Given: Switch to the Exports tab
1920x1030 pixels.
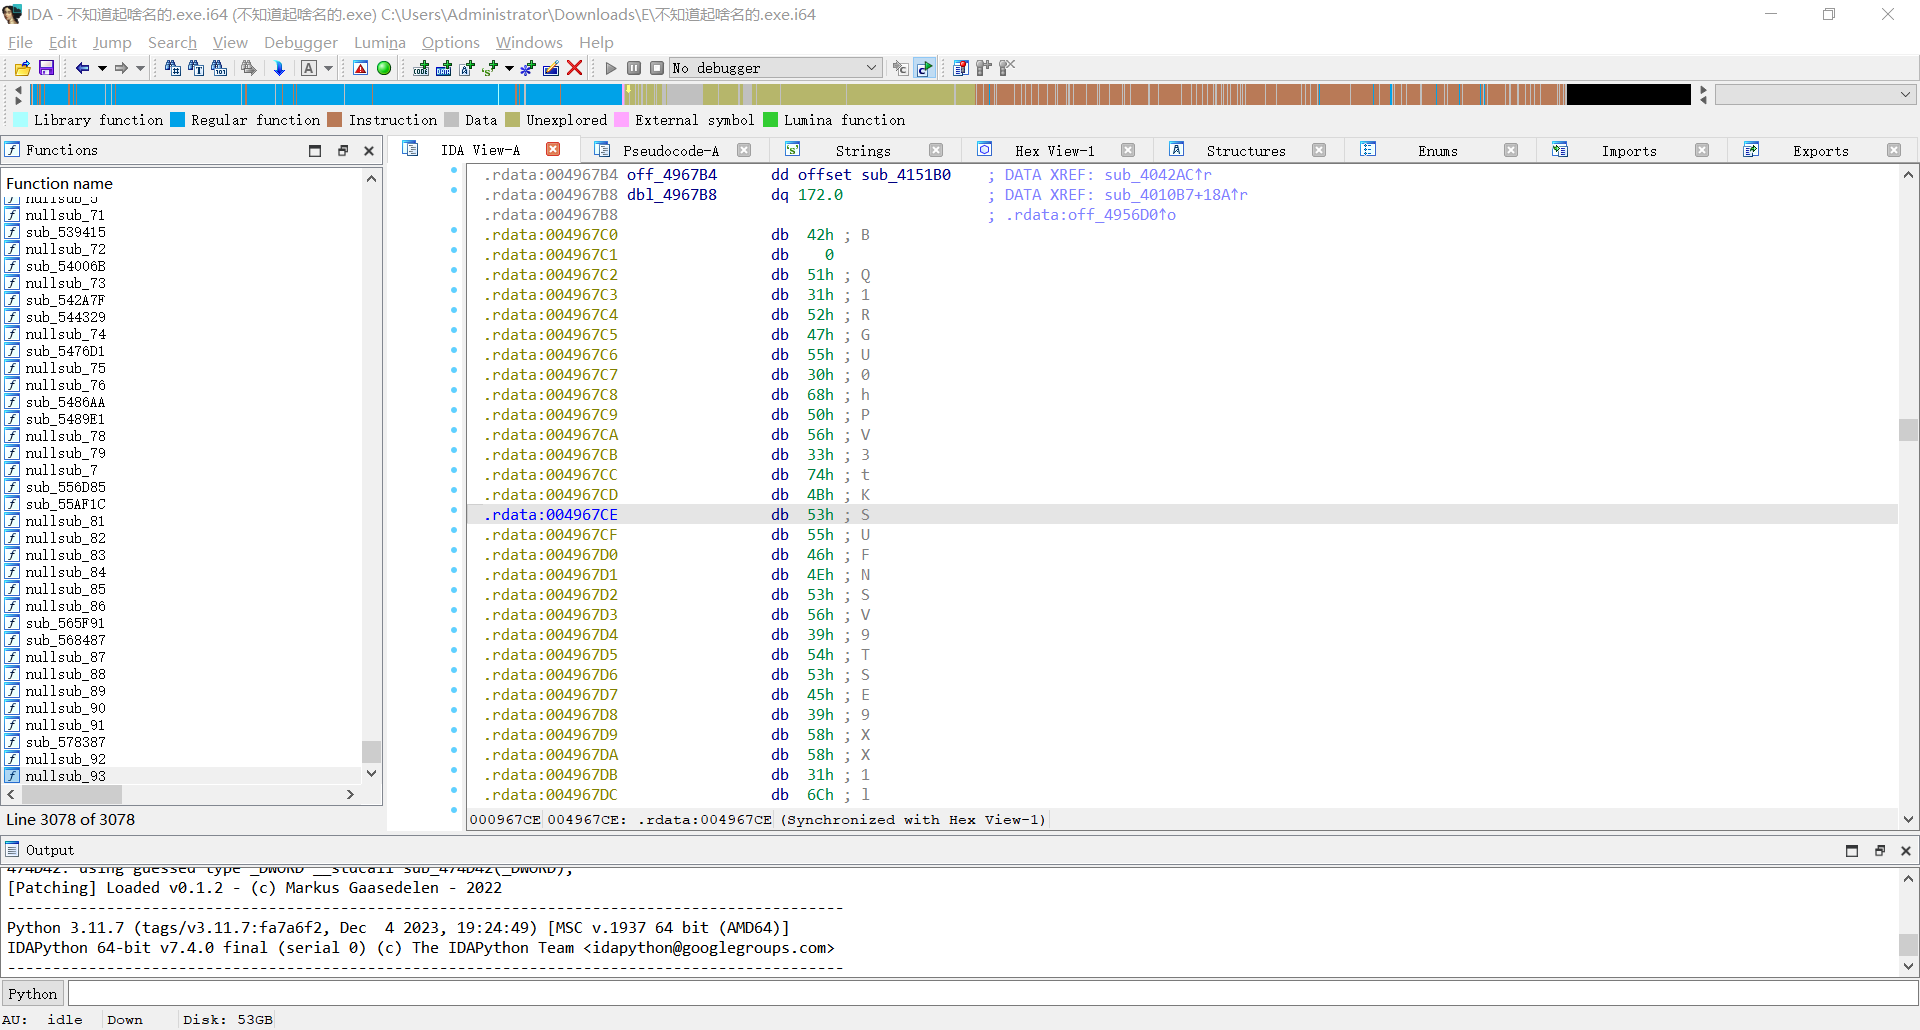Looking at the screenshot, I should [x=1820, y=150].
